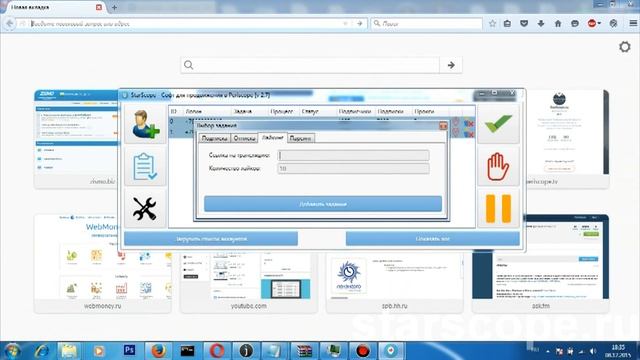Click the small red icon in row 0

coord(456,121)
